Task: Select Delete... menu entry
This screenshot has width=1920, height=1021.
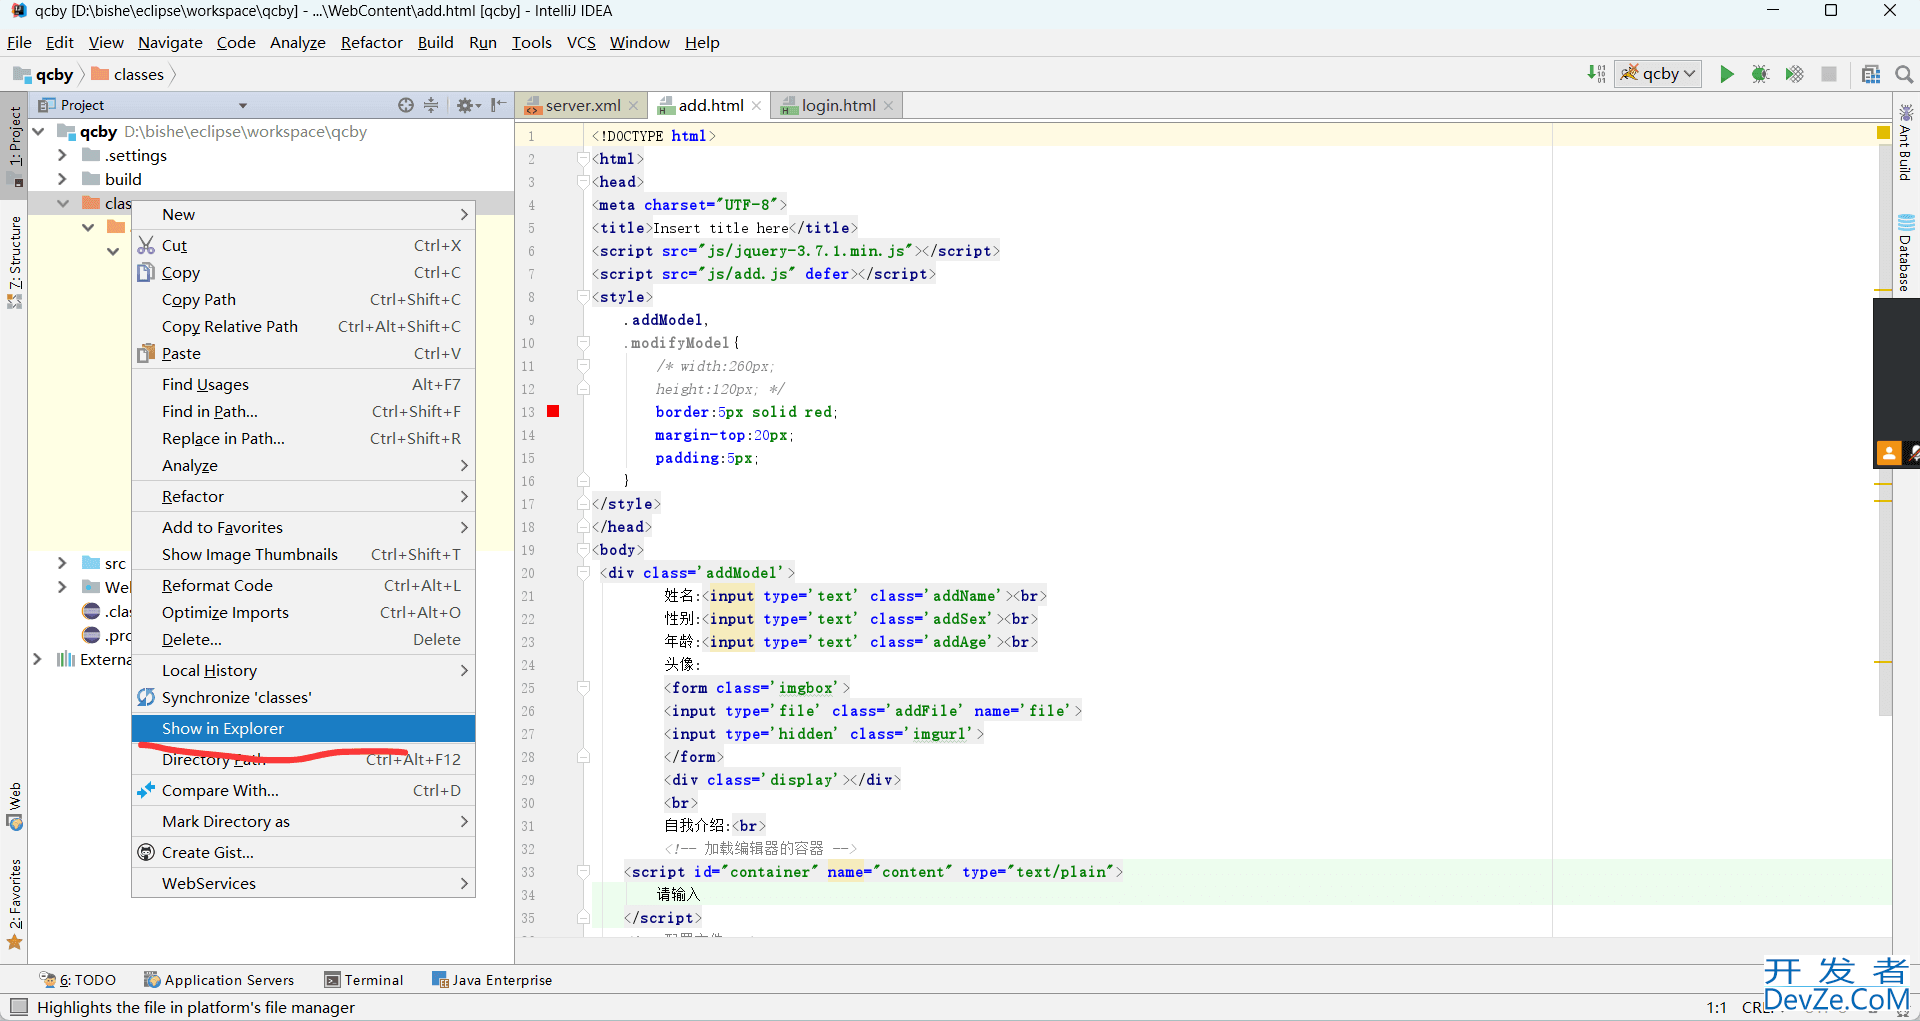Action: pyautogui.click(x=303, y=639)
